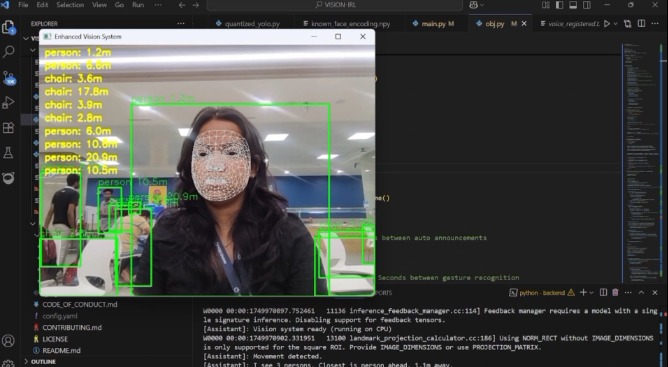
Task: Open Changes compare icon in editor toolbar
Action: (x=628, y=24)
